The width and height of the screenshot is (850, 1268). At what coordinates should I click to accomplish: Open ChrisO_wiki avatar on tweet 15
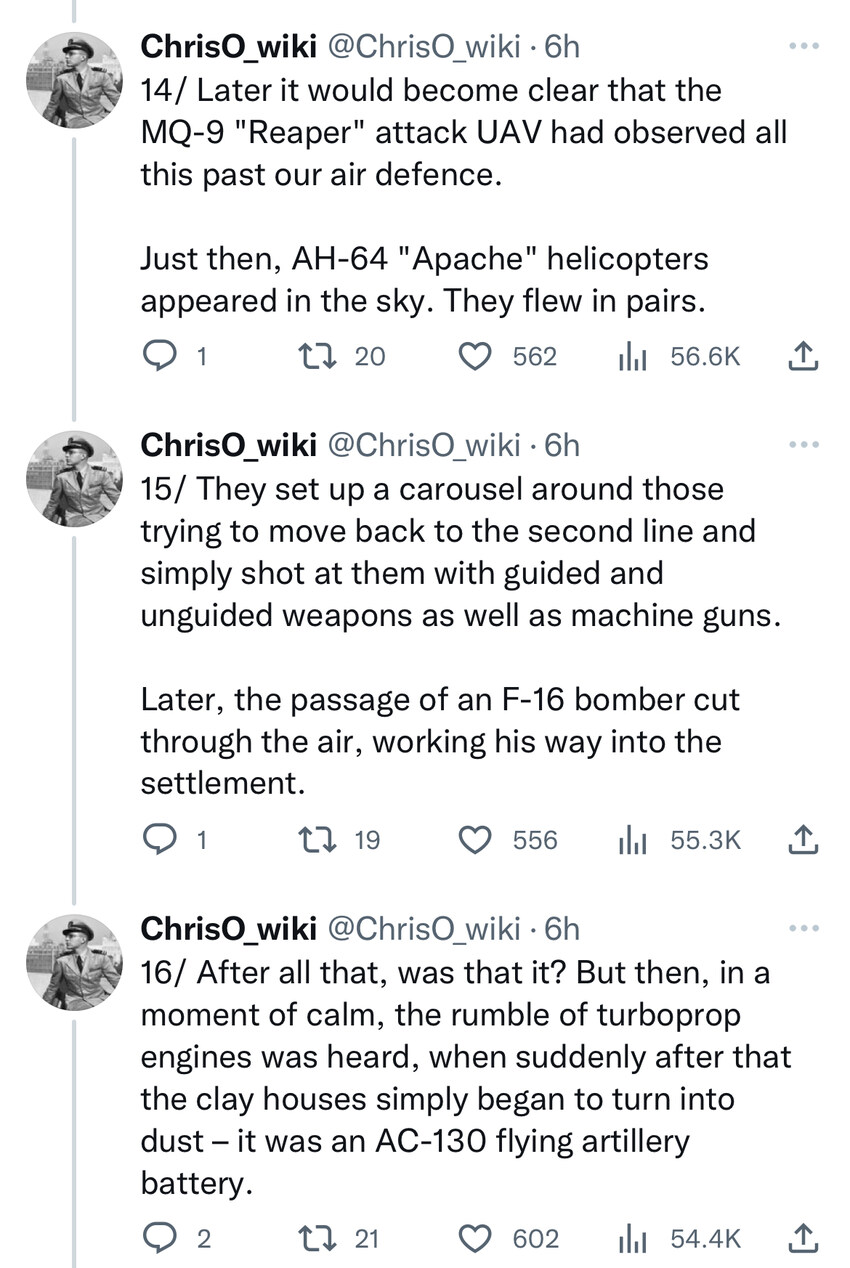(x=73, y=479)
